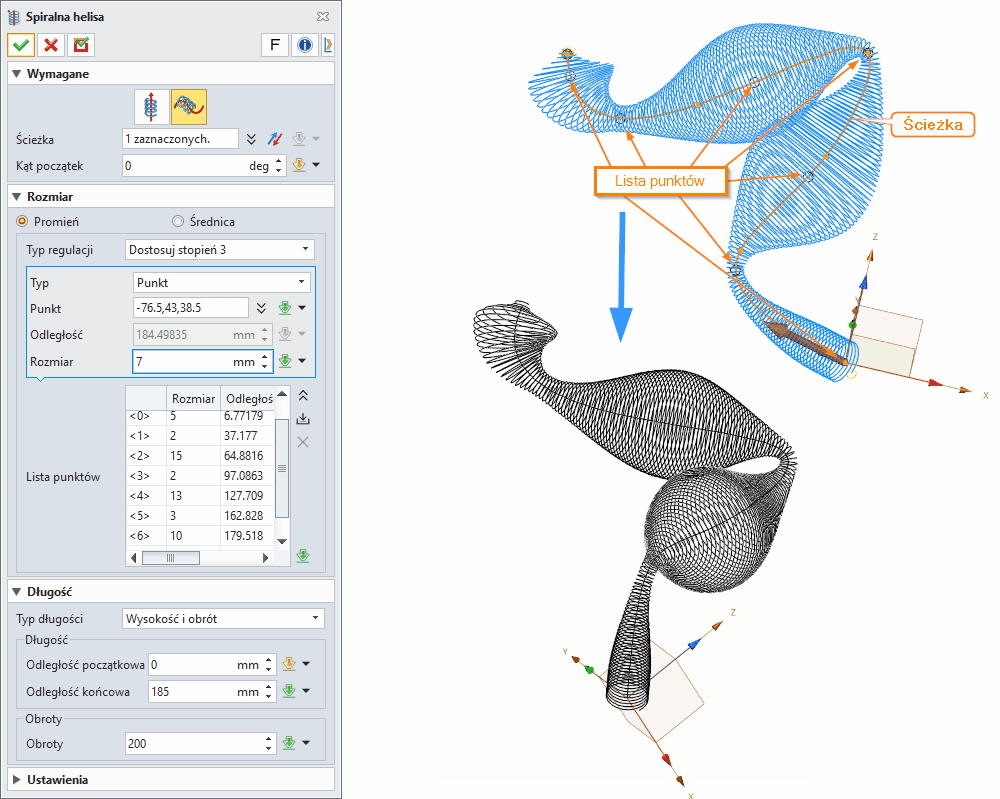Open info with the blue i icon
Viewport: 1000px width, 799px height.
[303, 44]
